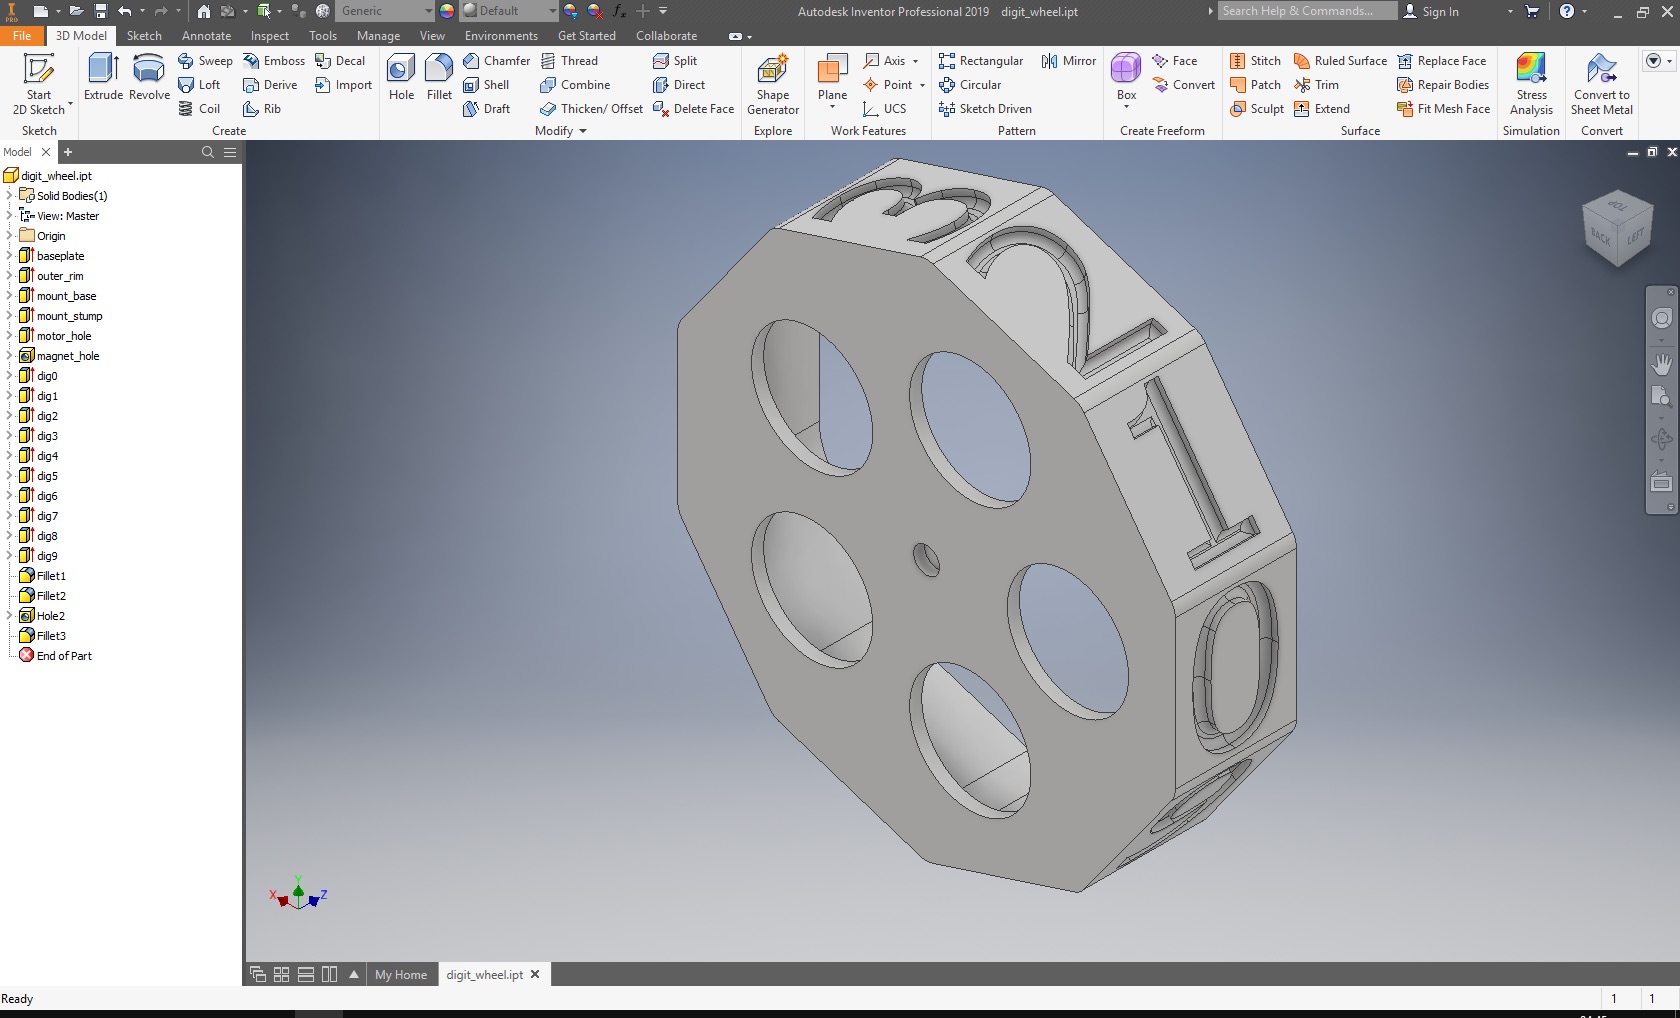Click Sign In

(1431, 11)
